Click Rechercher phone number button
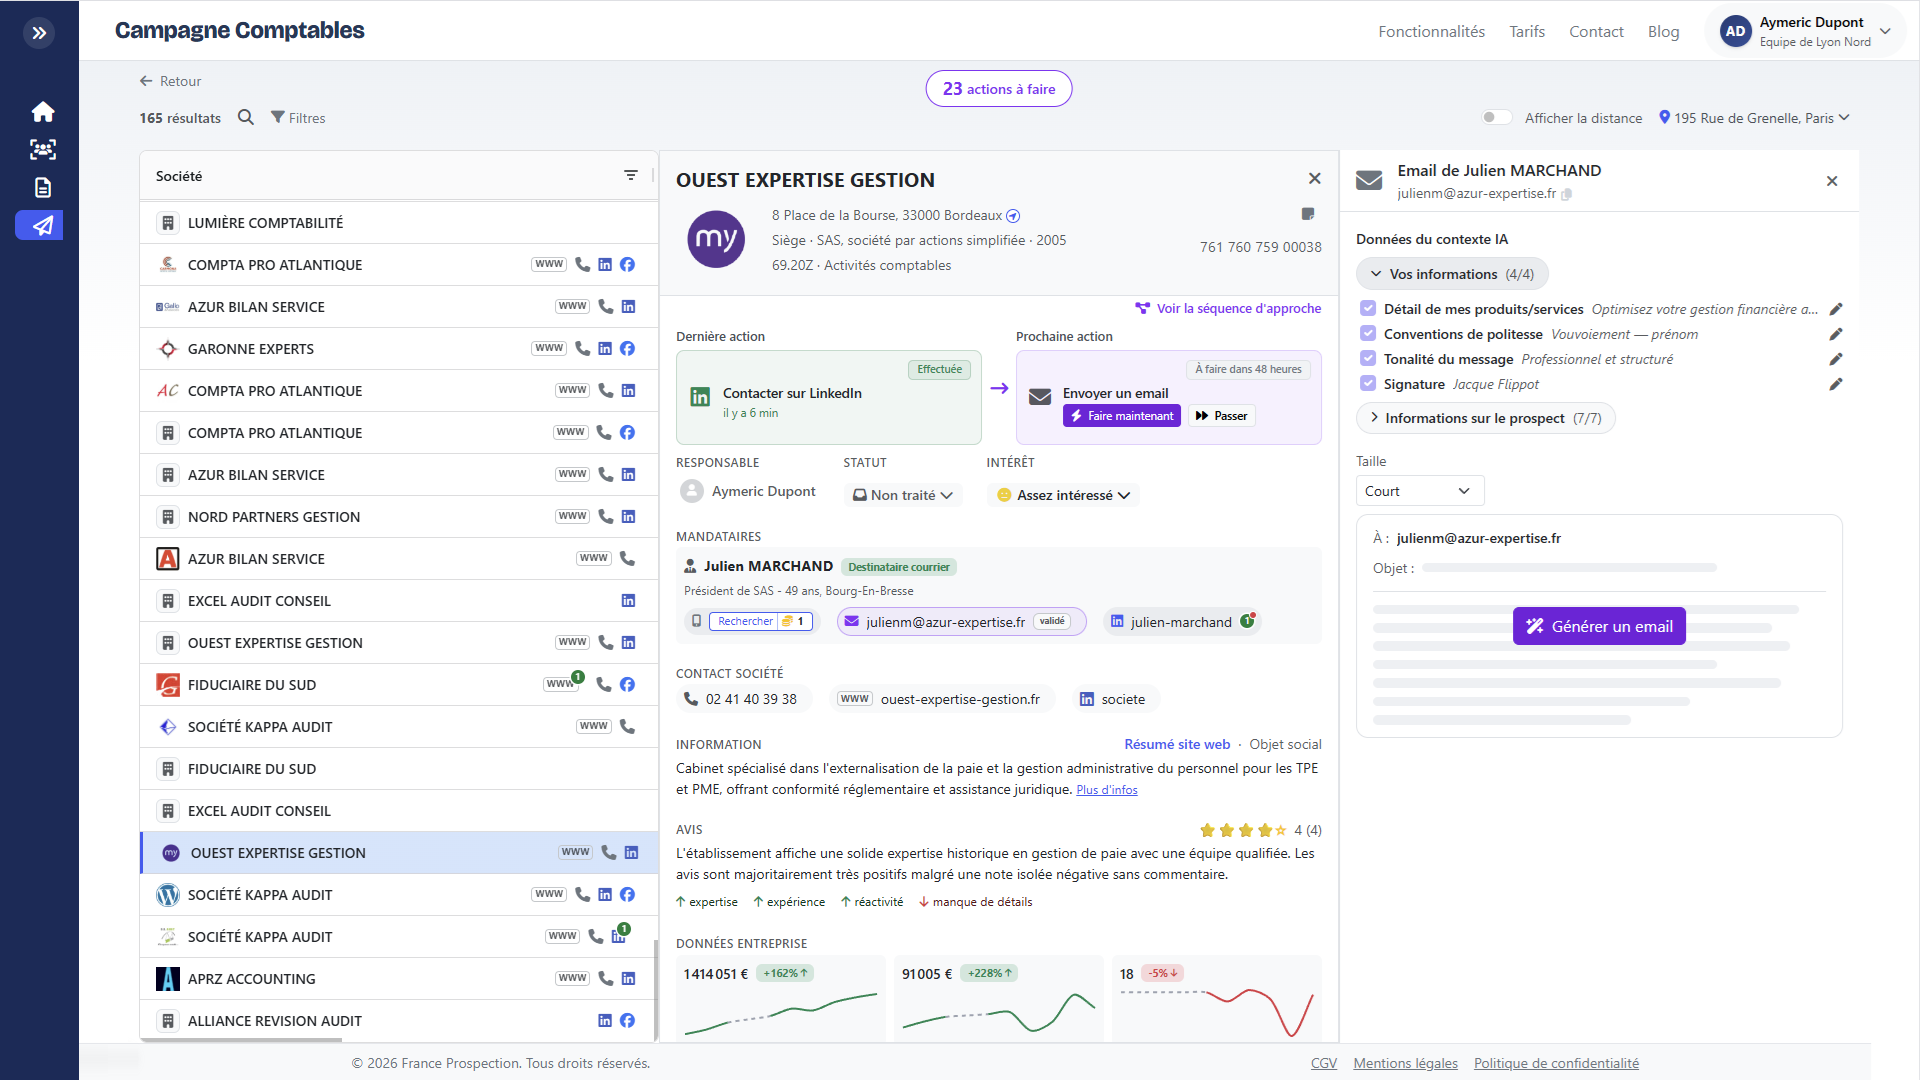1920x1080 pixels. coord(760,621)
